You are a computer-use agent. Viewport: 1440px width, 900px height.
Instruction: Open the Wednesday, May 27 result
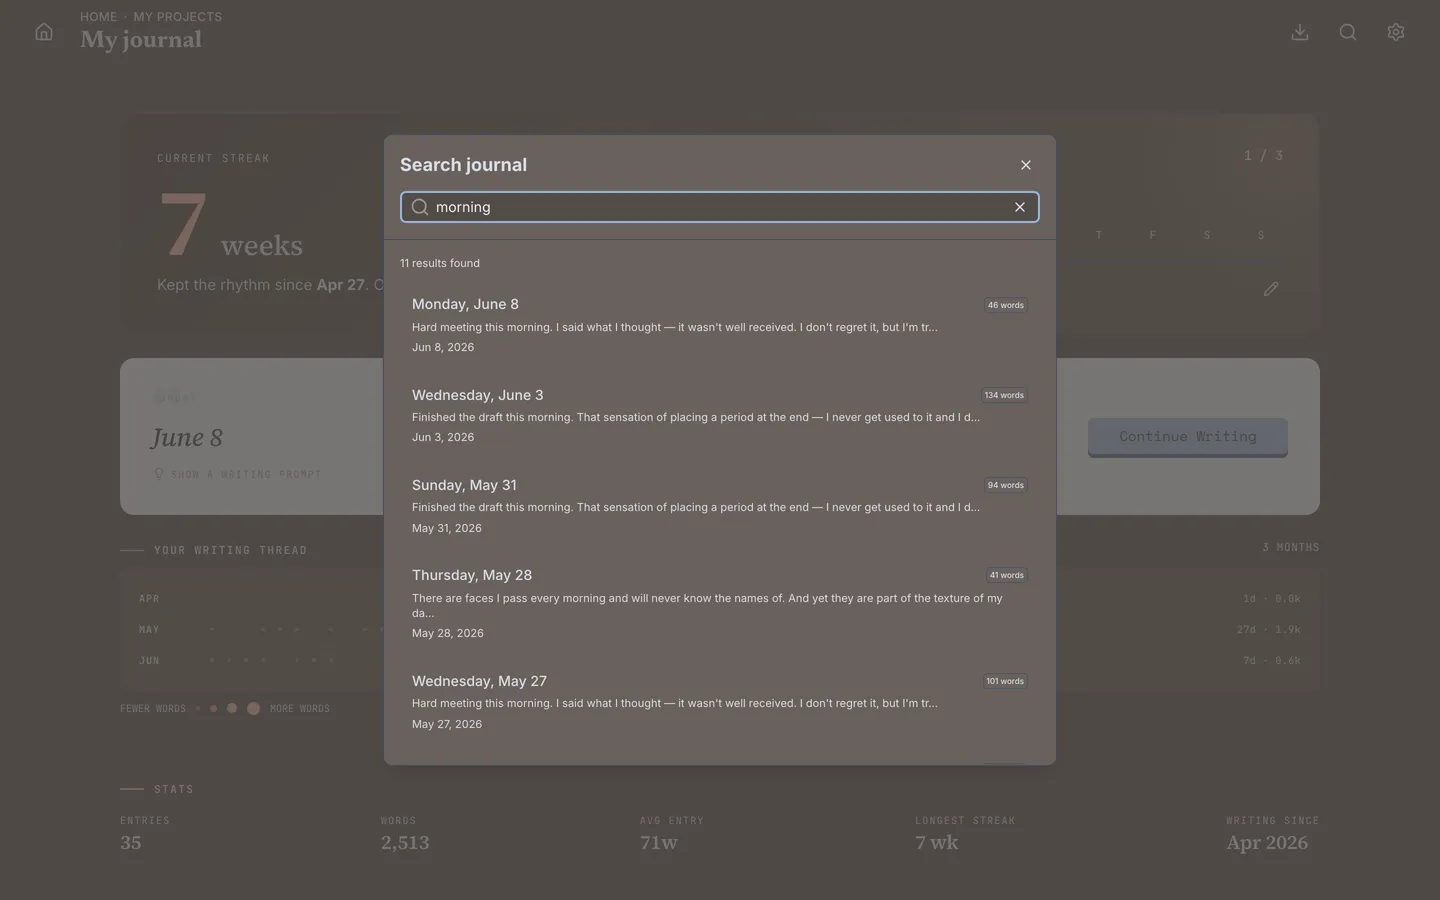click(720, 701)
